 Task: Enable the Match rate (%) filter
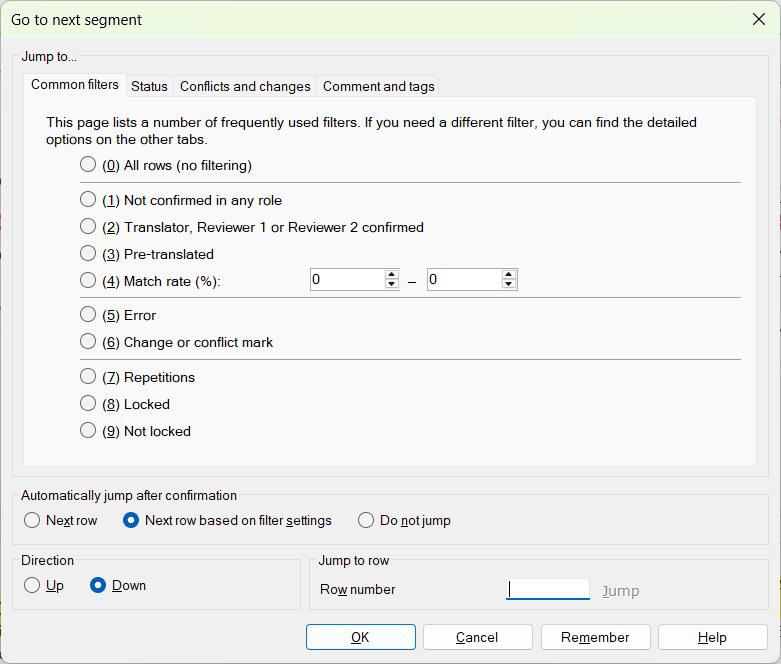coord(88,281)
